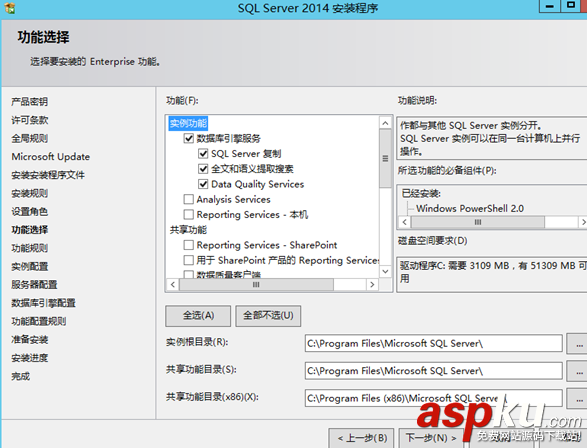Check the Reporting Services - 本机 checkbox

click(x=188, y=214)
